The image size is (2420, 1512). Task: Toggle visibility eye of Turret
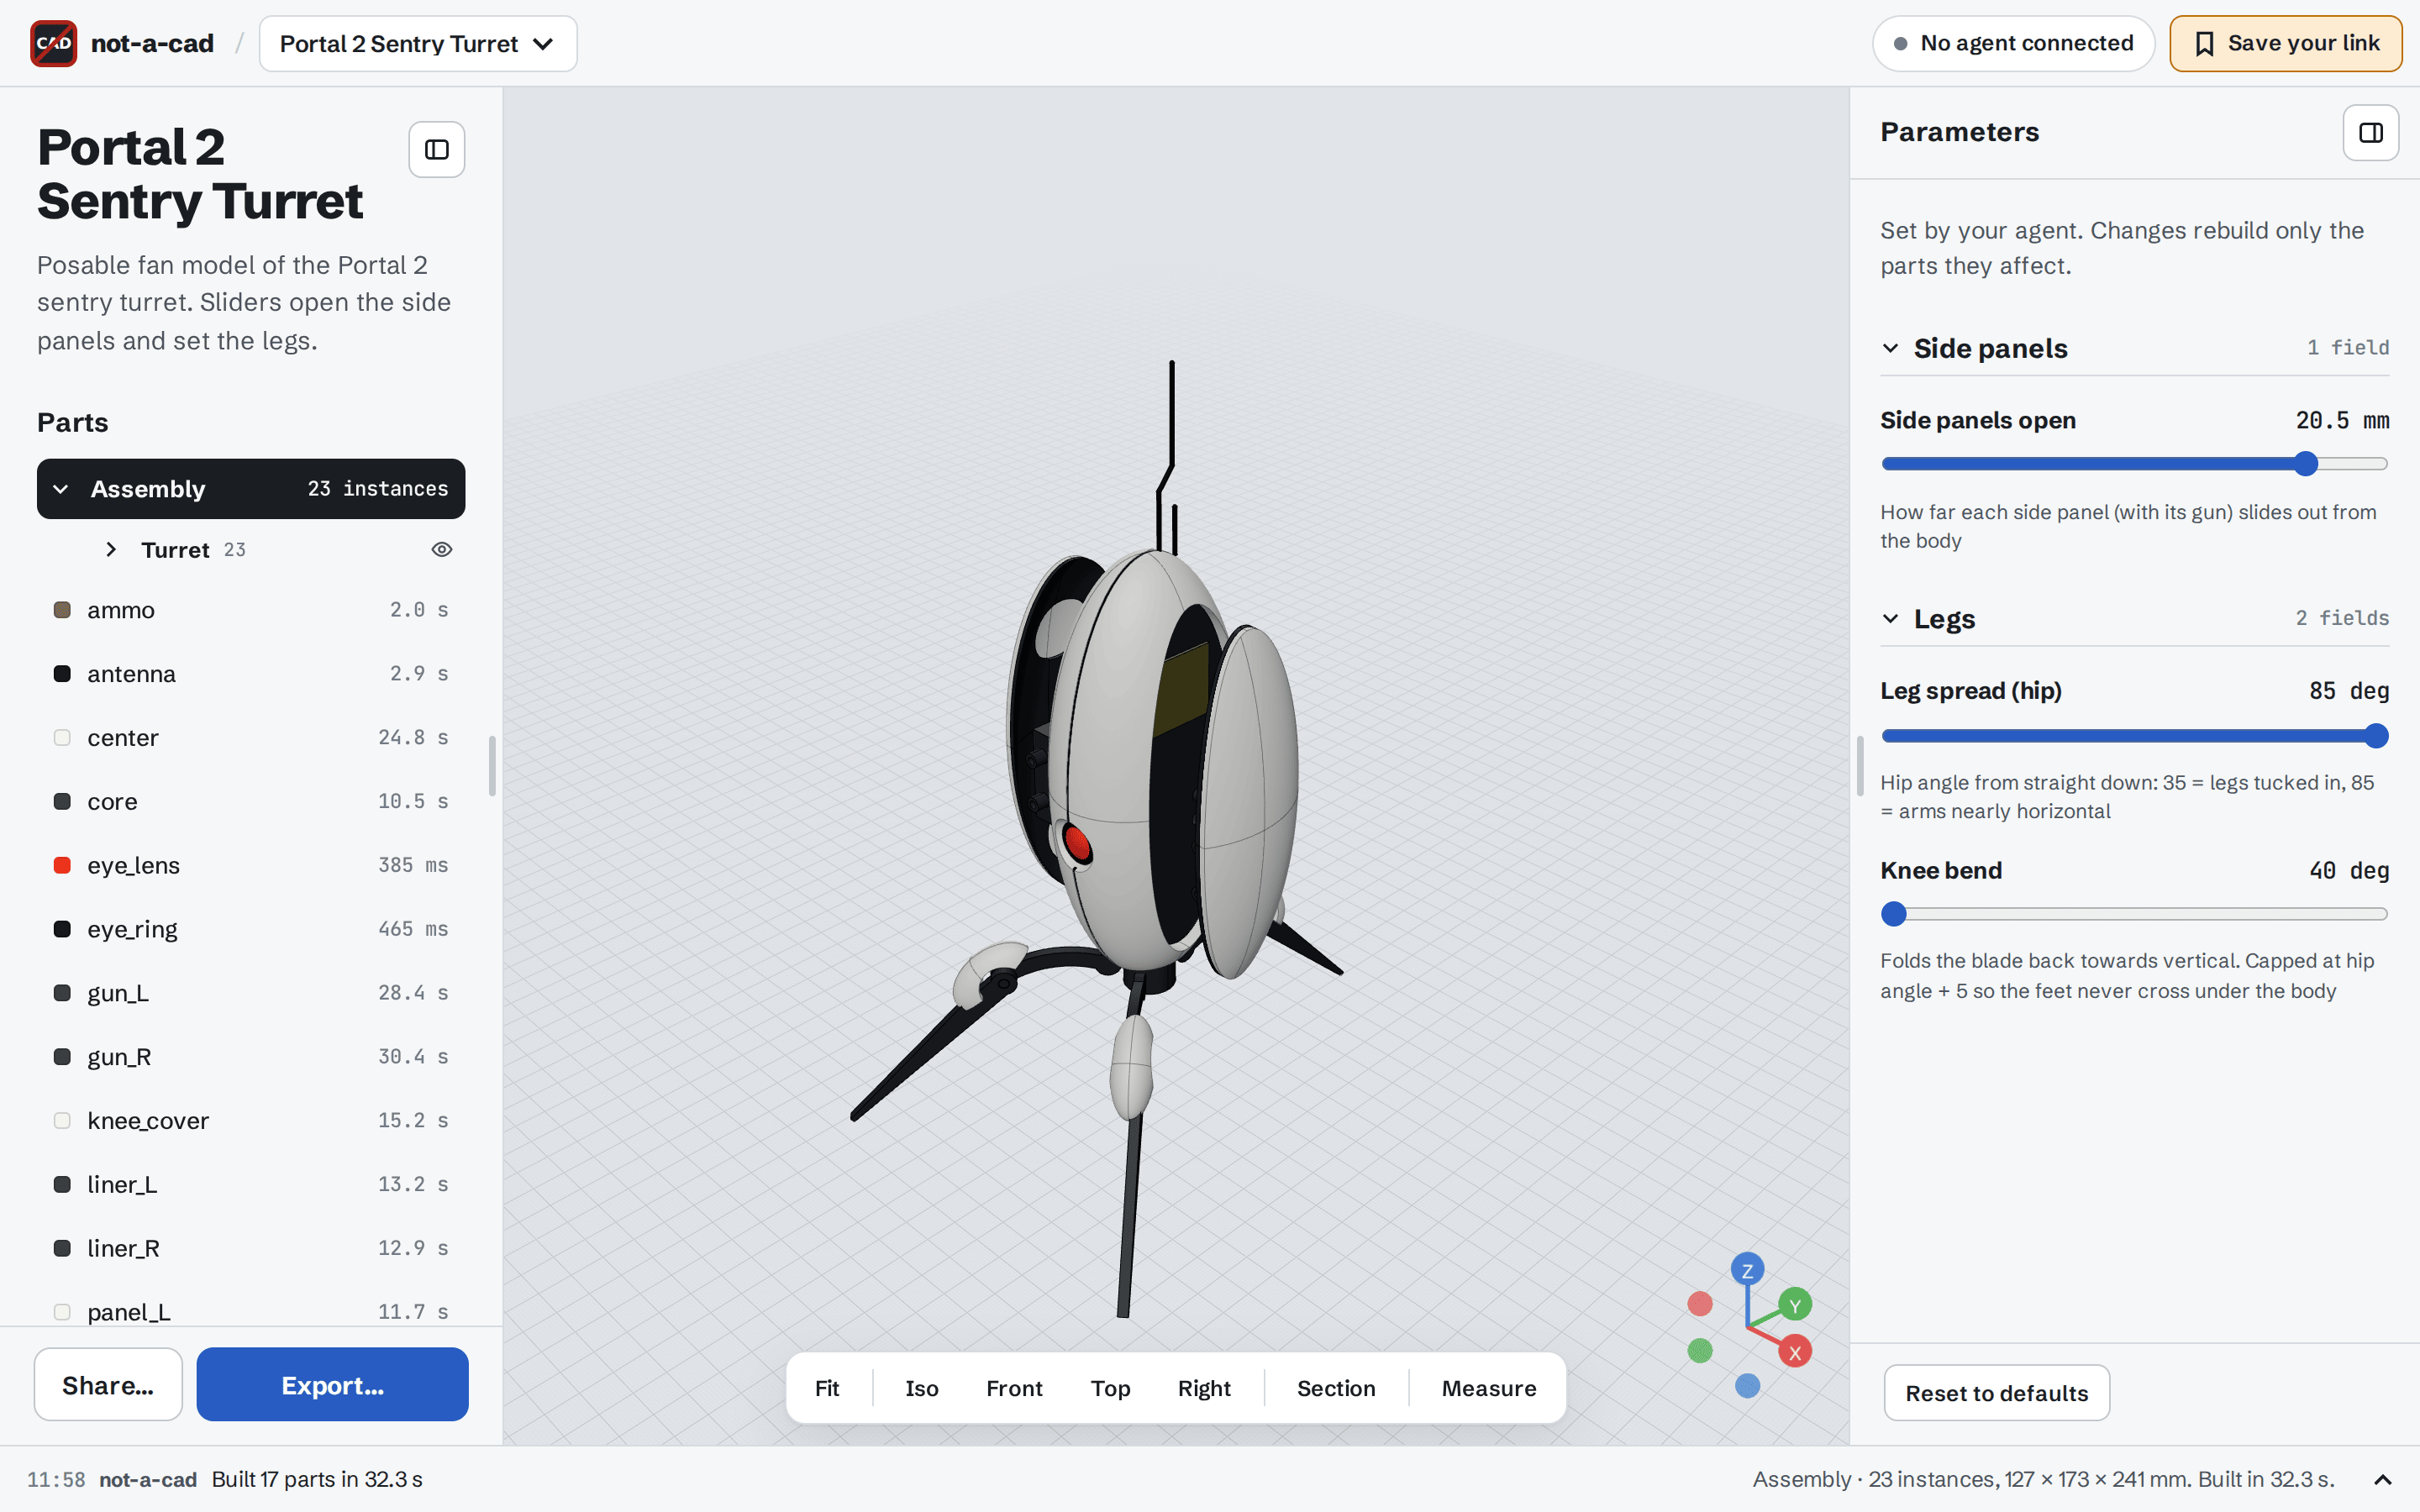coord(441,550)
